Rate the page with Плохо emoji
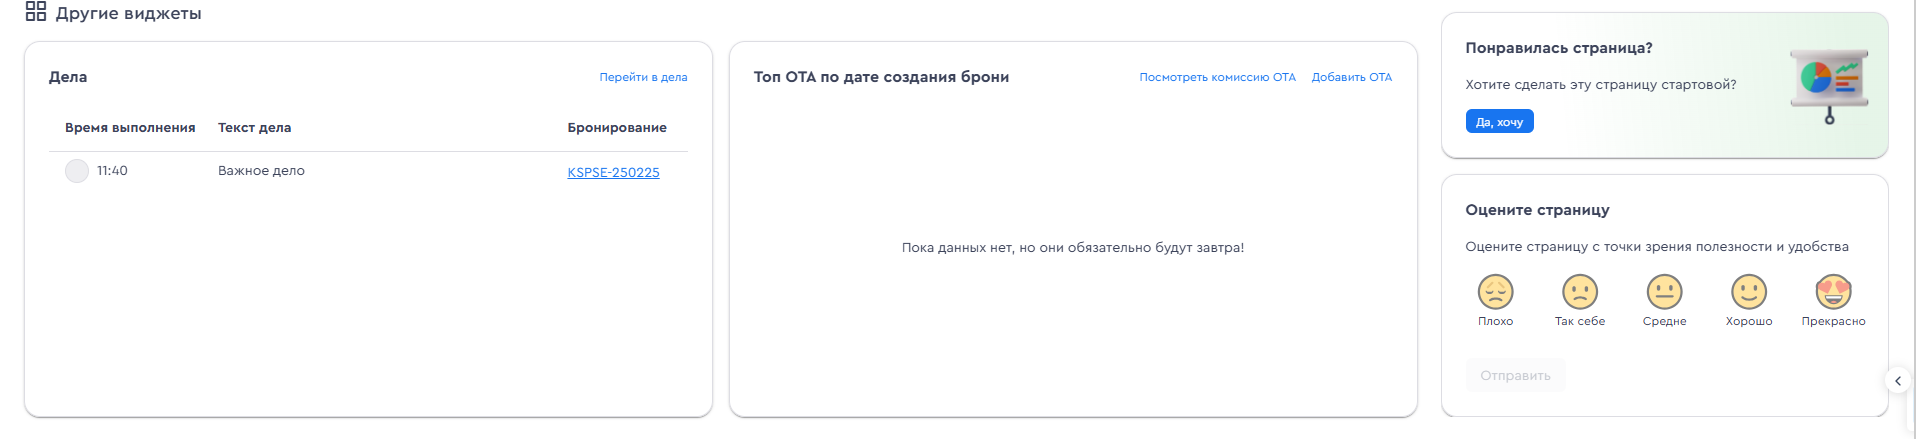Image resolution: width=1916 pixels, height=439 pixels. 1495,292
